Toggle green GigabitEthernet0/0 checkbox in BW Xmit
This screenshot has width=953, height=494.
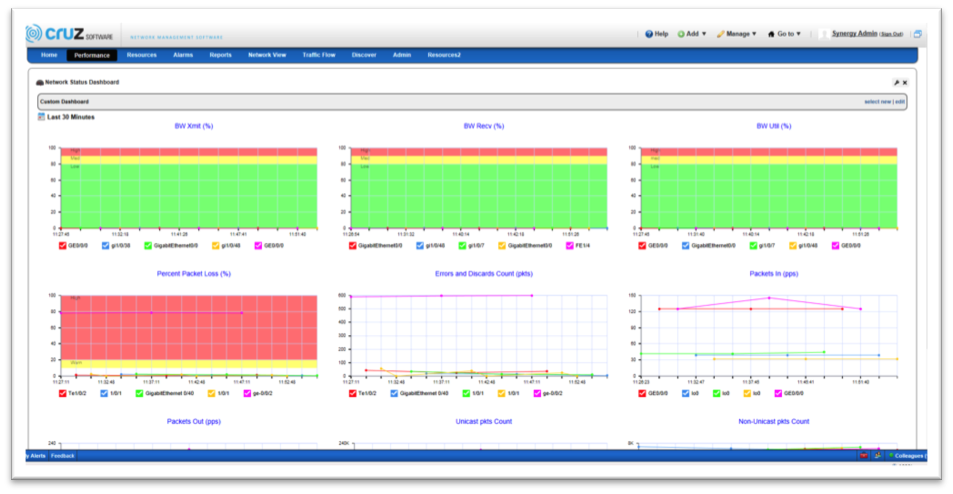point(148,245)
